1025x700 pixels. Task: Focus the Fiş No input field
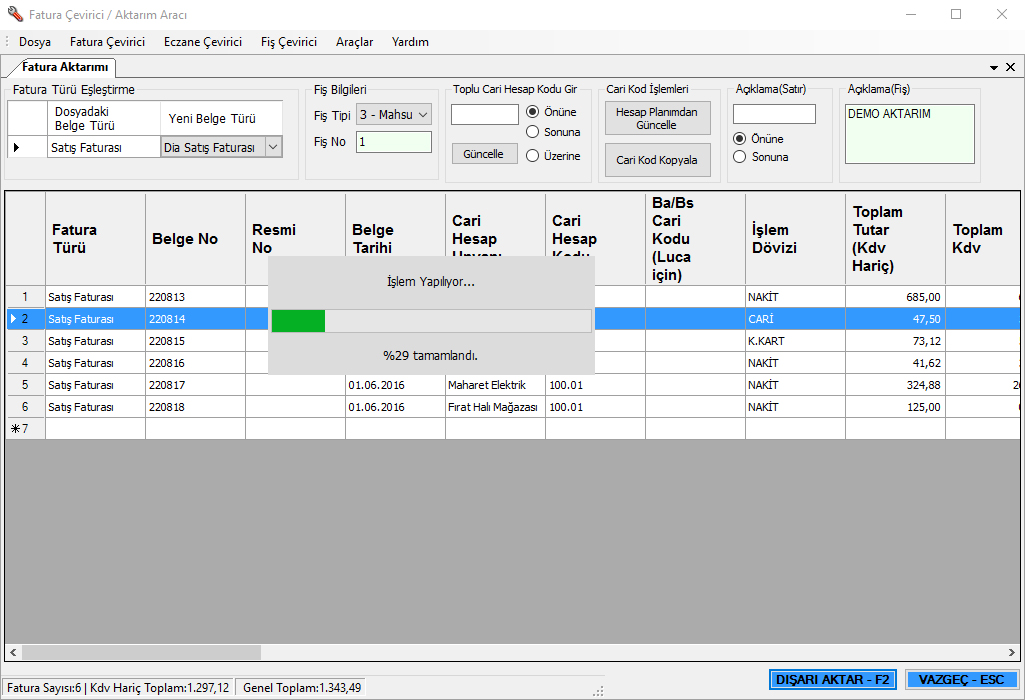(x=394, y=142)
